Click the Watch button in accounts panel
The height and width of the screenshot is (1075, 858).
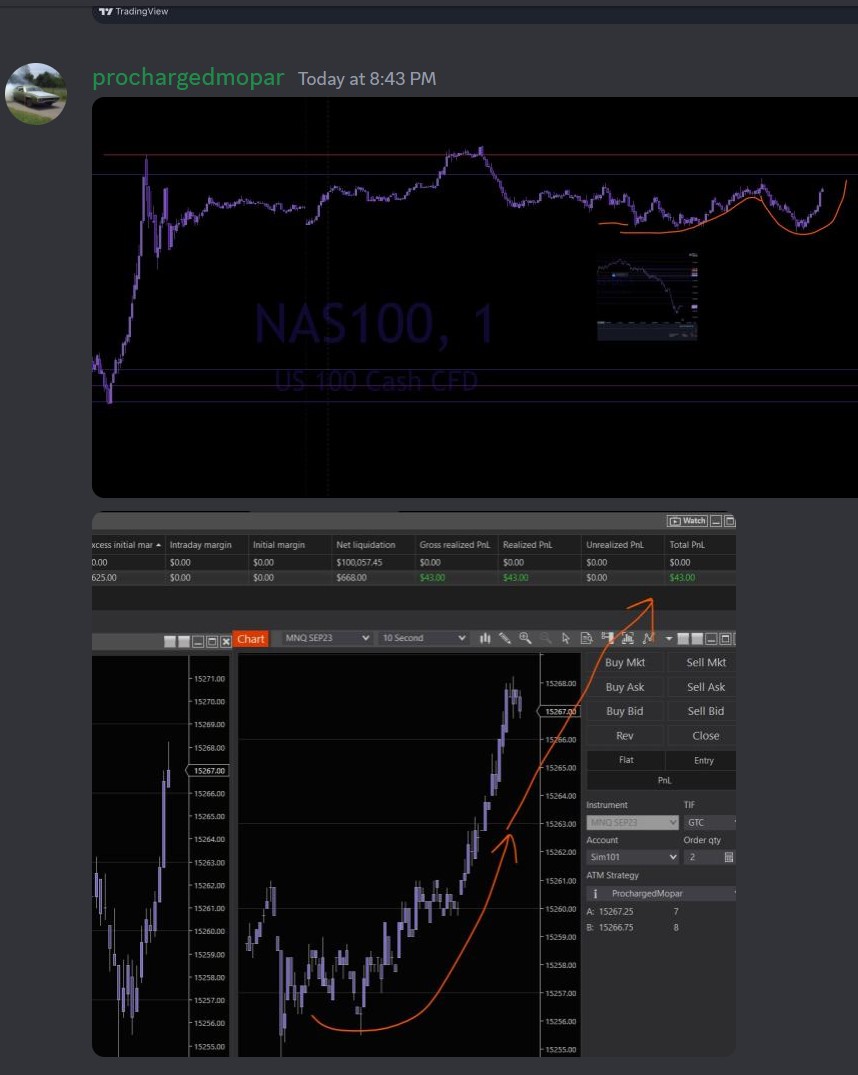(687, 521)
